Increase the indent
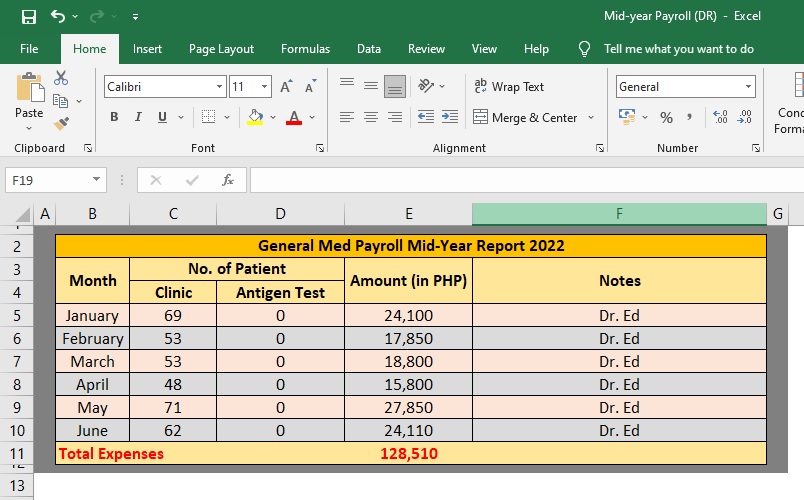804x500 pixels. coord(450,117)
